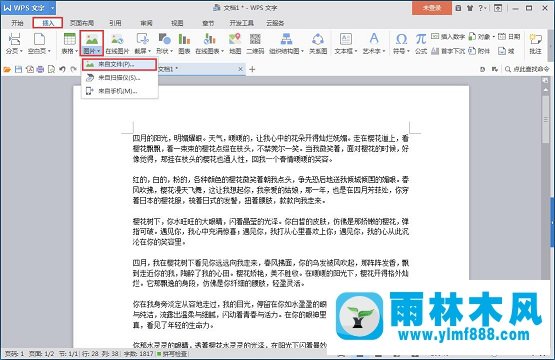
Task: Insert a field with 域
Action: [x=507, y=51]
